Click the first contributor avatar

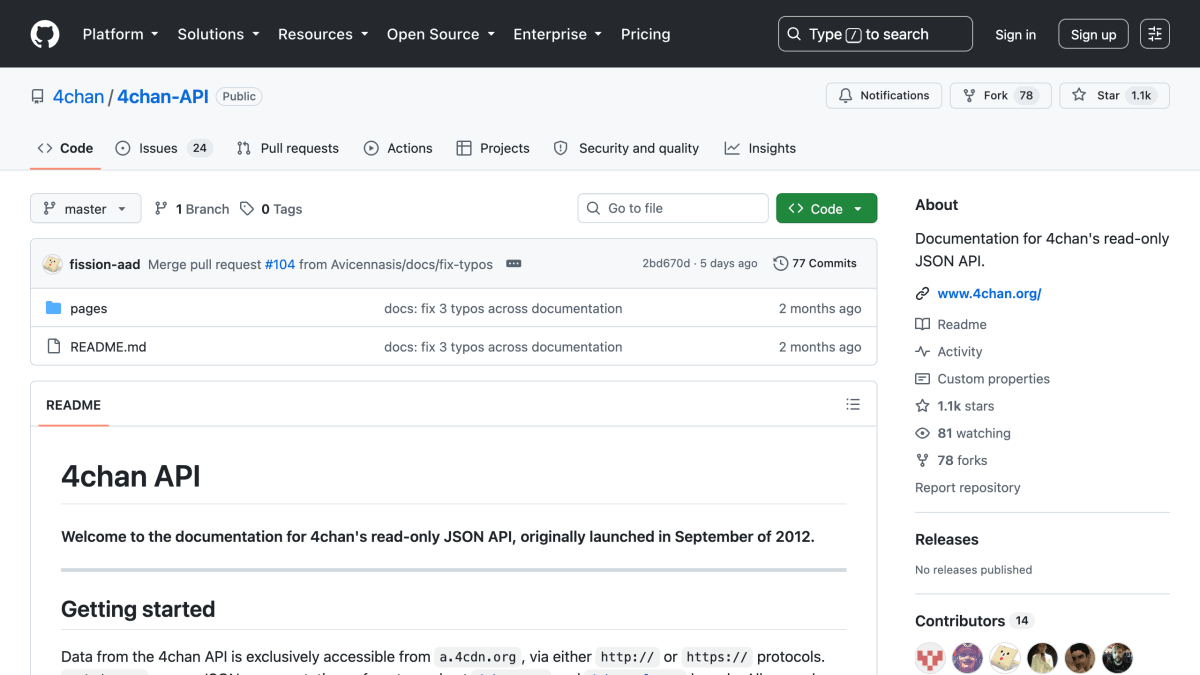[930, 658]
